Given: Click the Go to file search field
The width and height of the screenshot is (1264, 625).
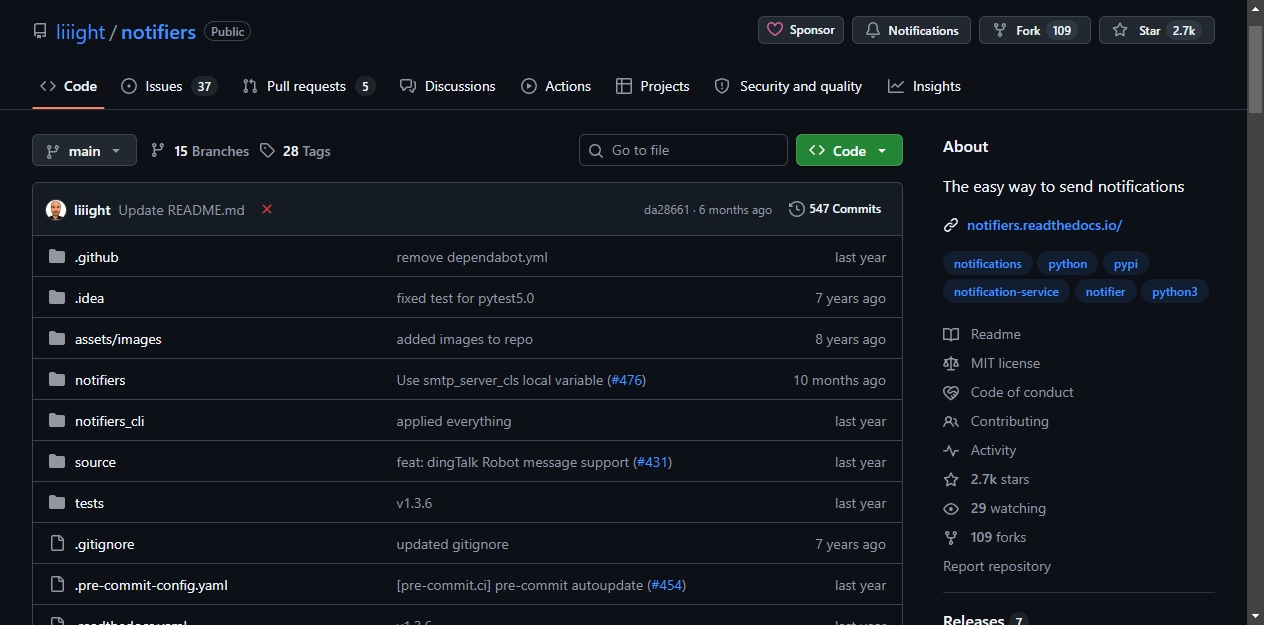Looking at the screenshot, I should click(x=683, y=150).
